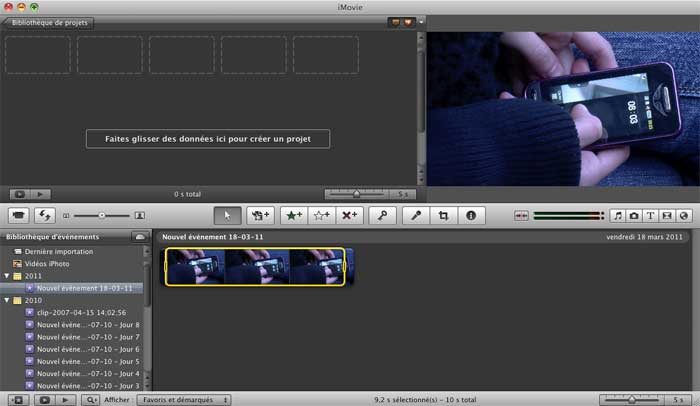The height and width of the screenshot is (406, 700).
Task: Click the 'Bibliothèque d'événements' header
Action: (52, 237)
